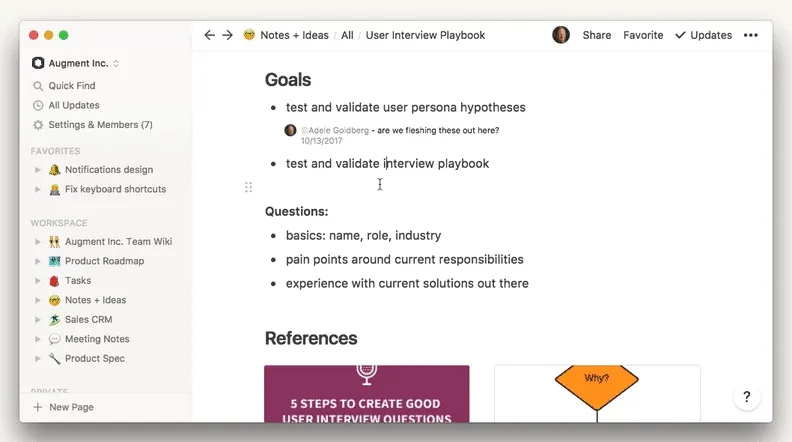The image size is (792, 442).
Task: Click the Meeting Notes speech bubble icon
Action: 55,339
